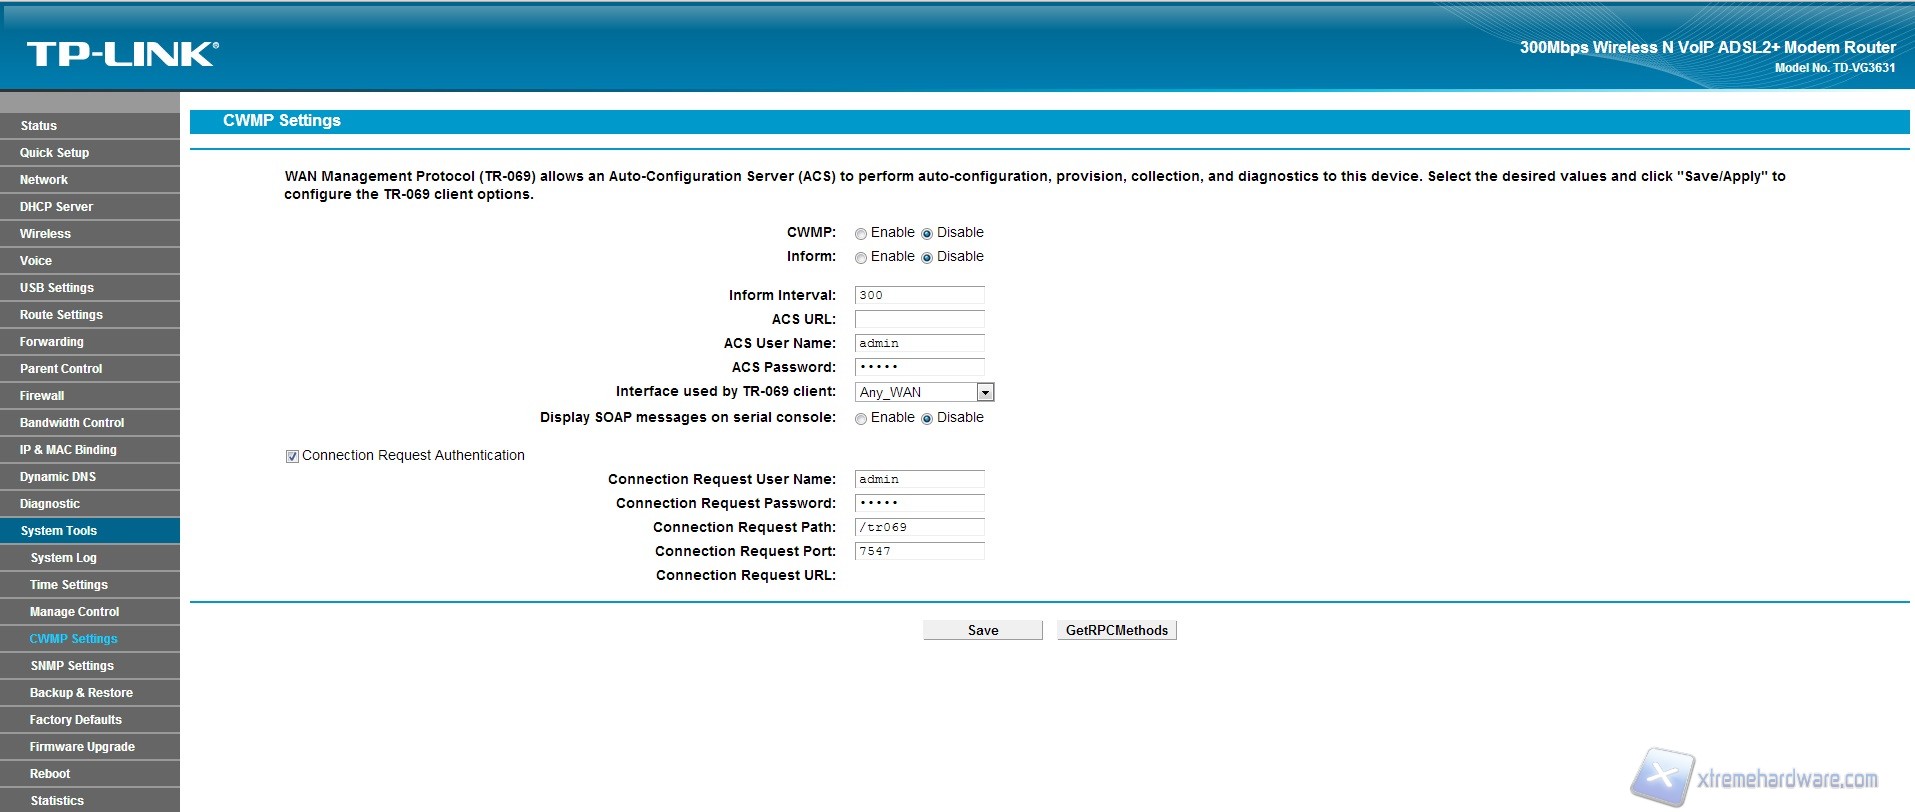Expand the Network menu section
This screenshot has height=812, width=1915.
(44, 180)
